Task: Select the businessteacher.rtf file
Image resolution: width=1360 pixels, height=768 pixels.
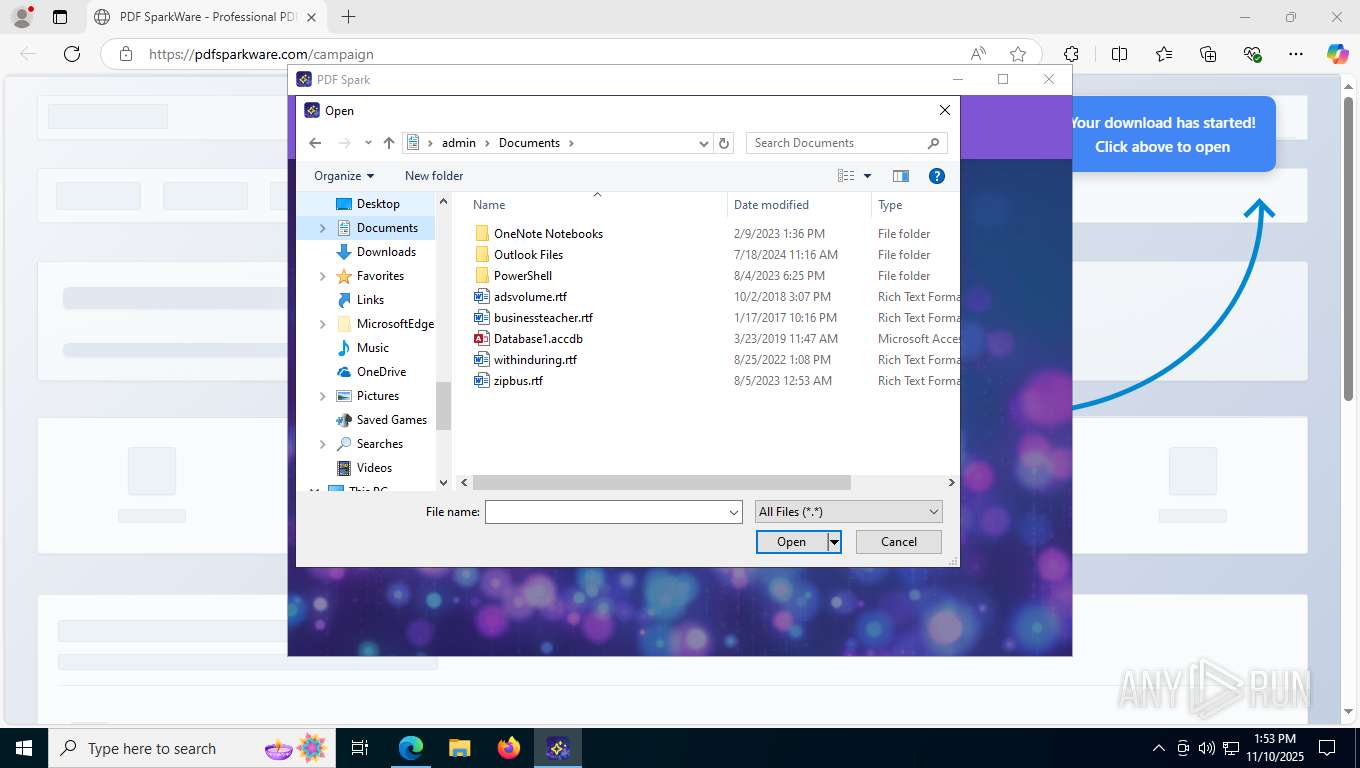Action: tap(543, 318)
